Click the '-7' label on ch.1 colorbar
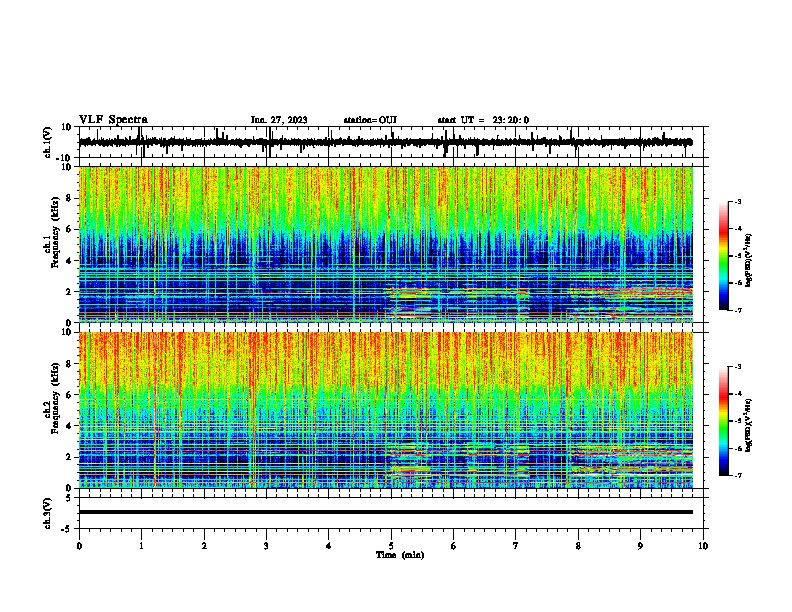The width and height of the screenshot is (792, 612). (738, 310)
